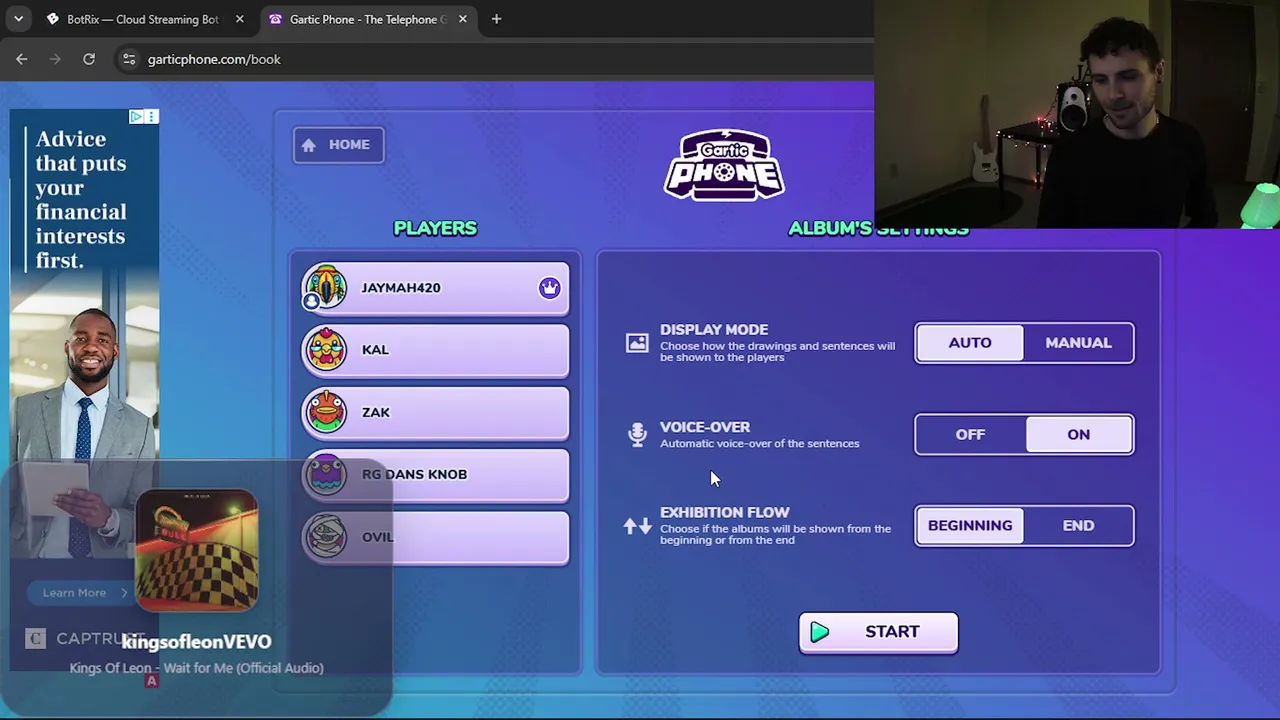1280x720 pixels.
Task: Click the Exhibition Flow arrows icon
Action: (637, 526)
